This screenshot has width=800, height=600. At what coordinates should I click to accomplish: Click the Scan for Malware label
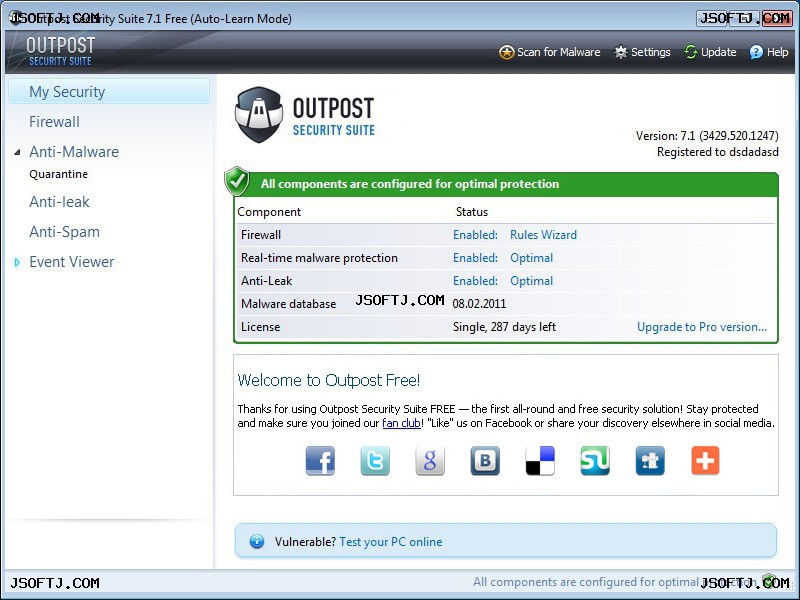coord(558,52)
